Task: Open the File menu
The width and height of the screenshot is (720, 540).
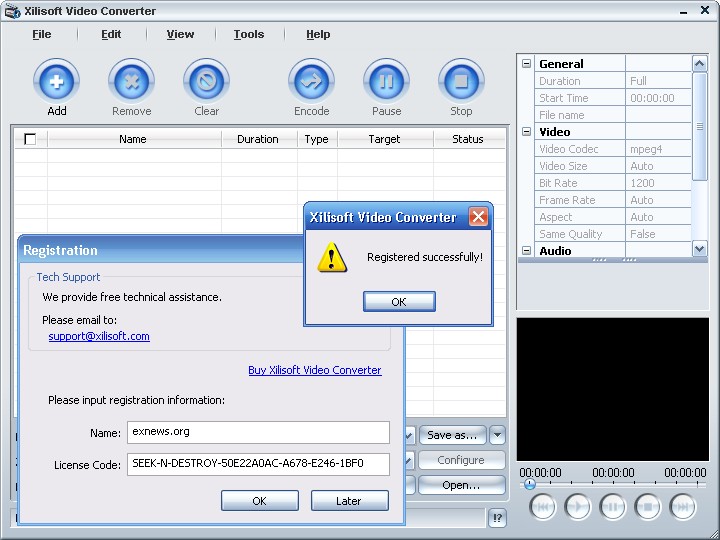Action: pos(42,34)
